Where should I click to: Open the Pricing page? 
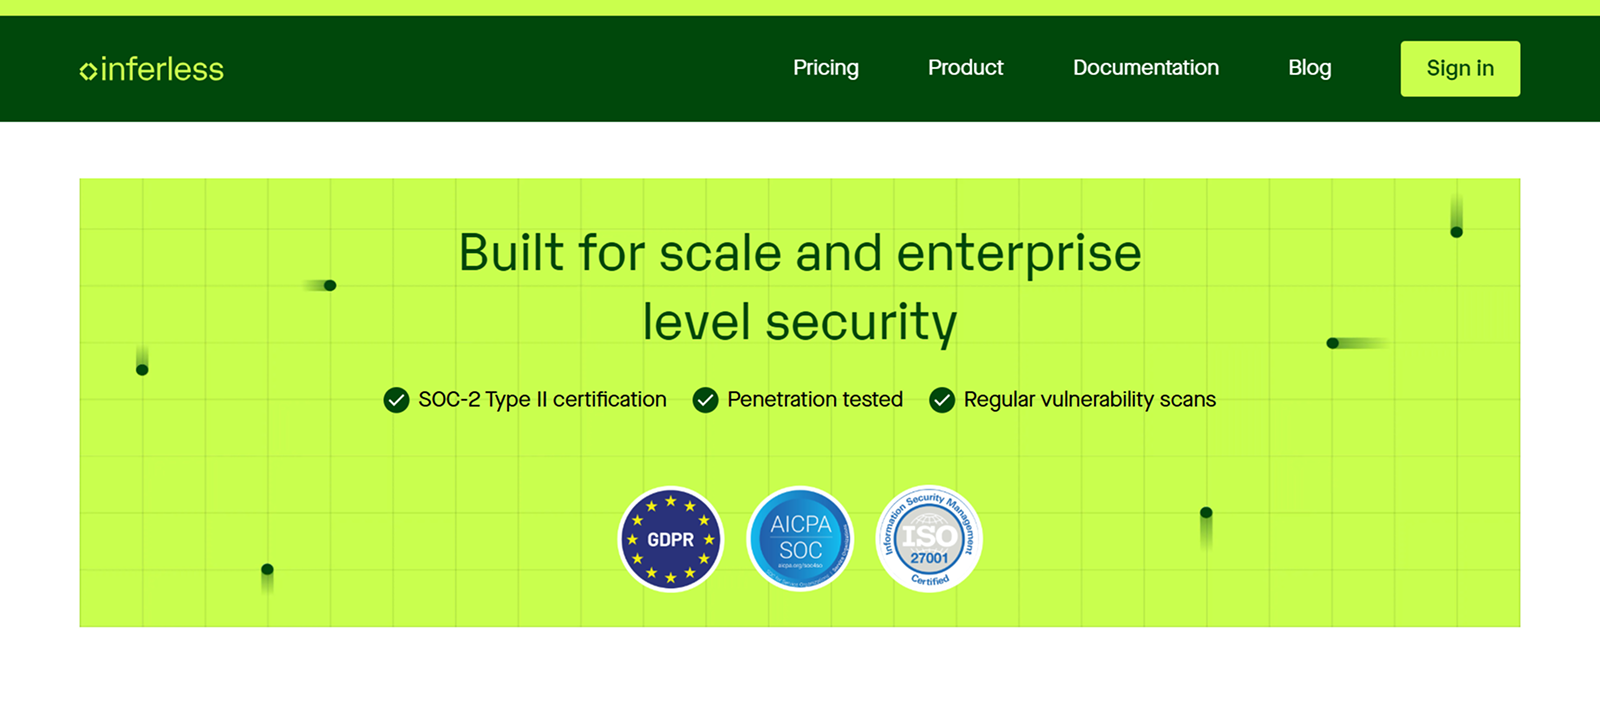coord(826,68)
